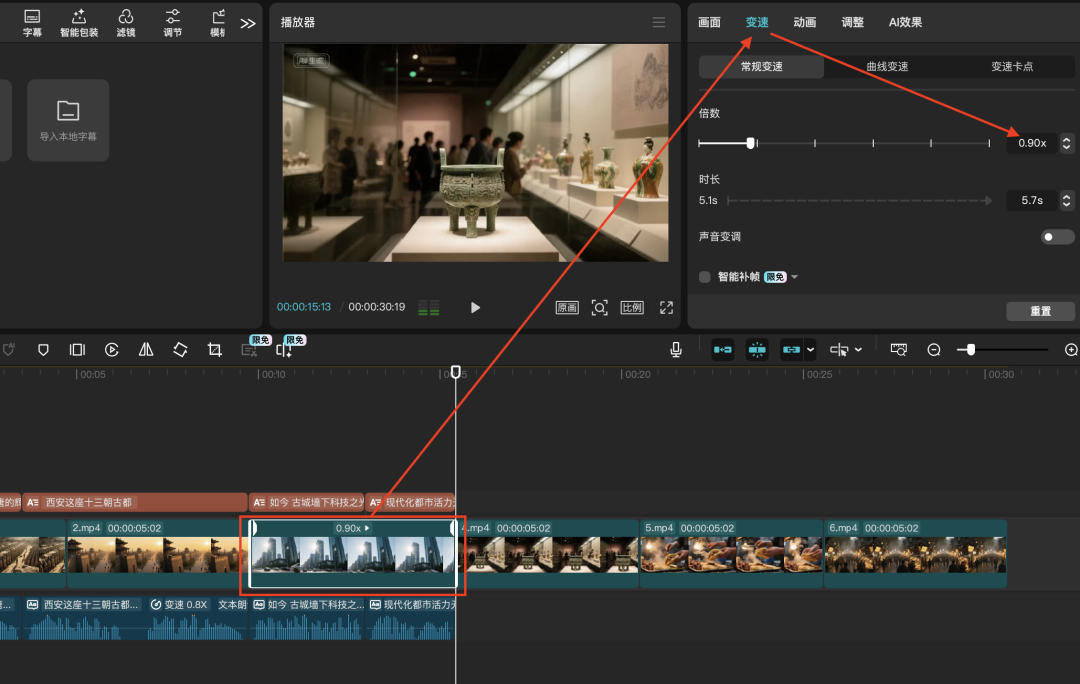1080x684 pixels.
Task: Switch to the 动画 tab
Action: [x=804, y=22]
